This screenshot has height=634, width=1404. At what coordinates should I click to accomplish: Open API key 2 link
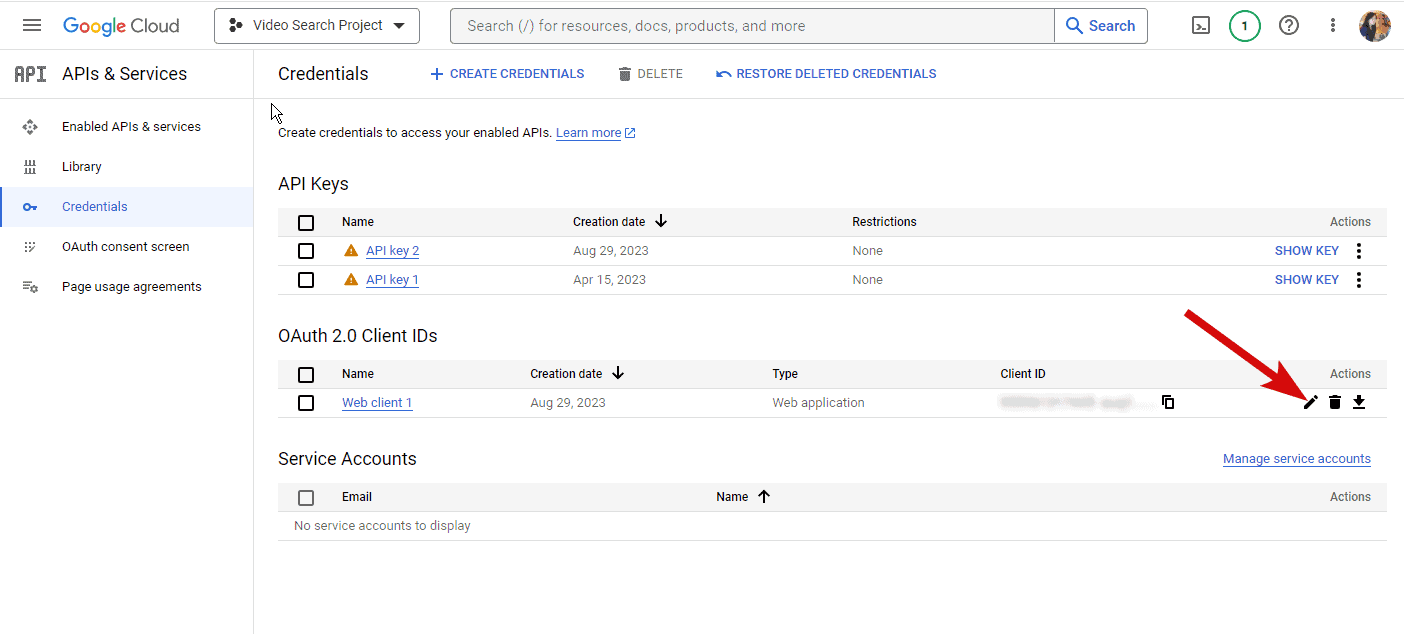392,251
